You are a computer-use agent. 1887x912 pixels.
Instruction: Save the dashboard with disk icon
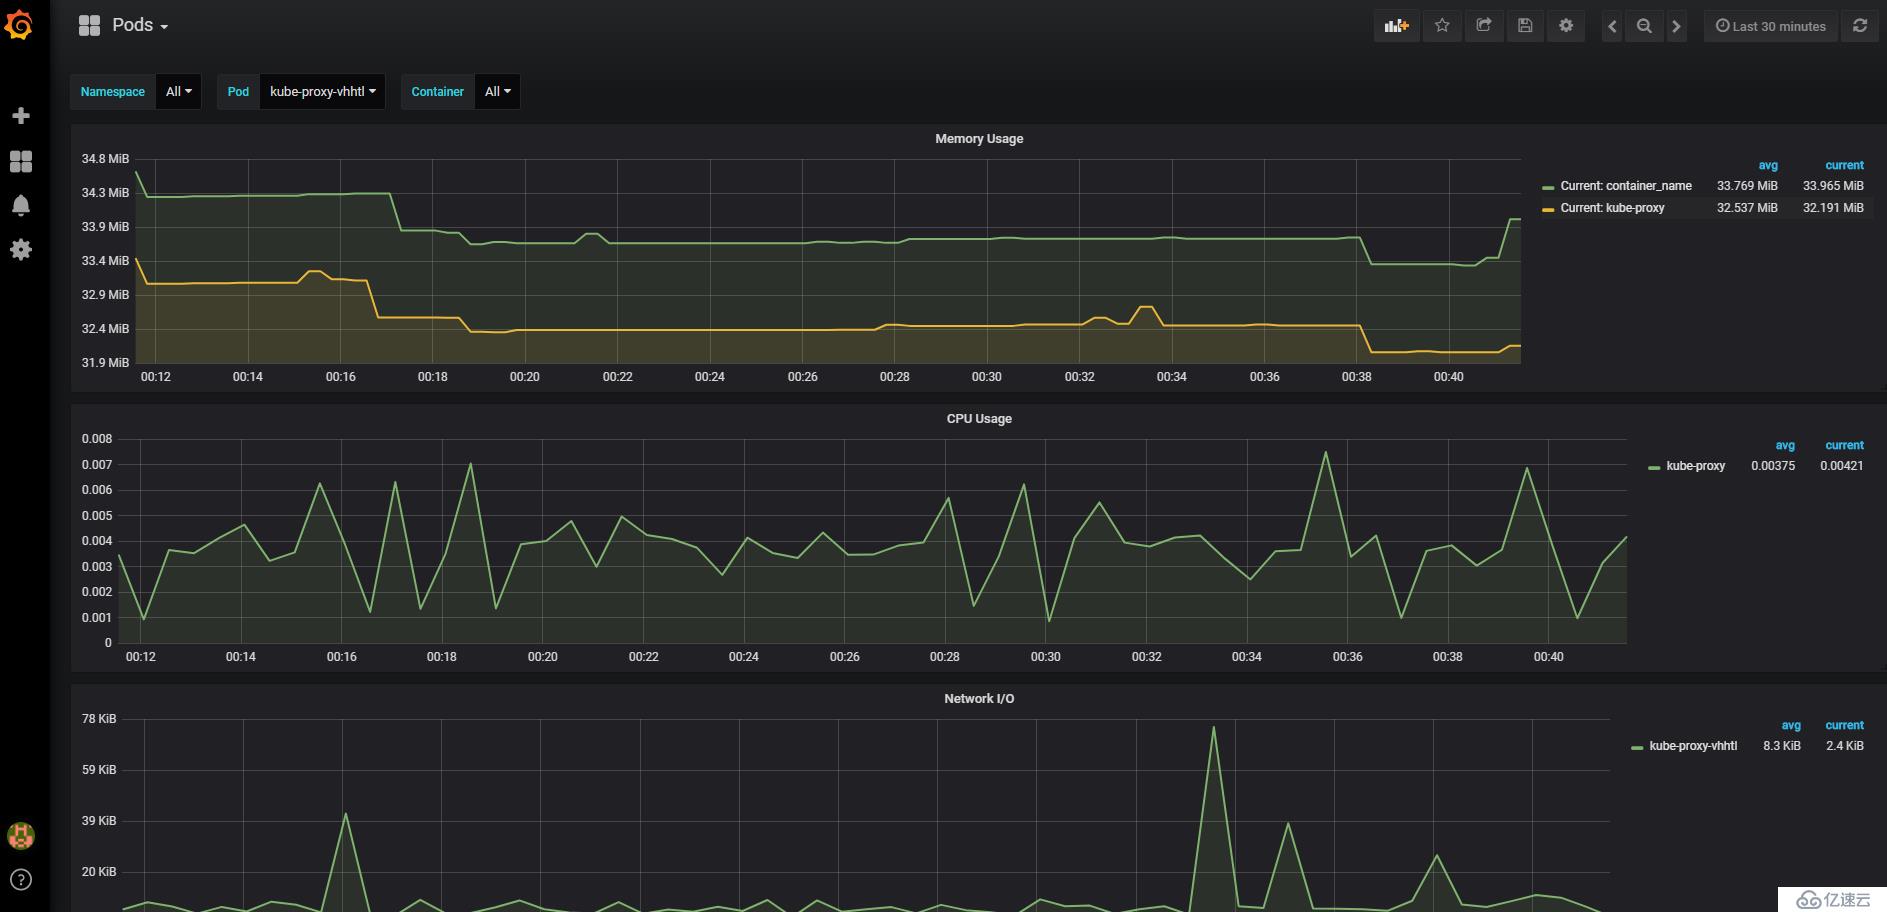(1525, 26)
